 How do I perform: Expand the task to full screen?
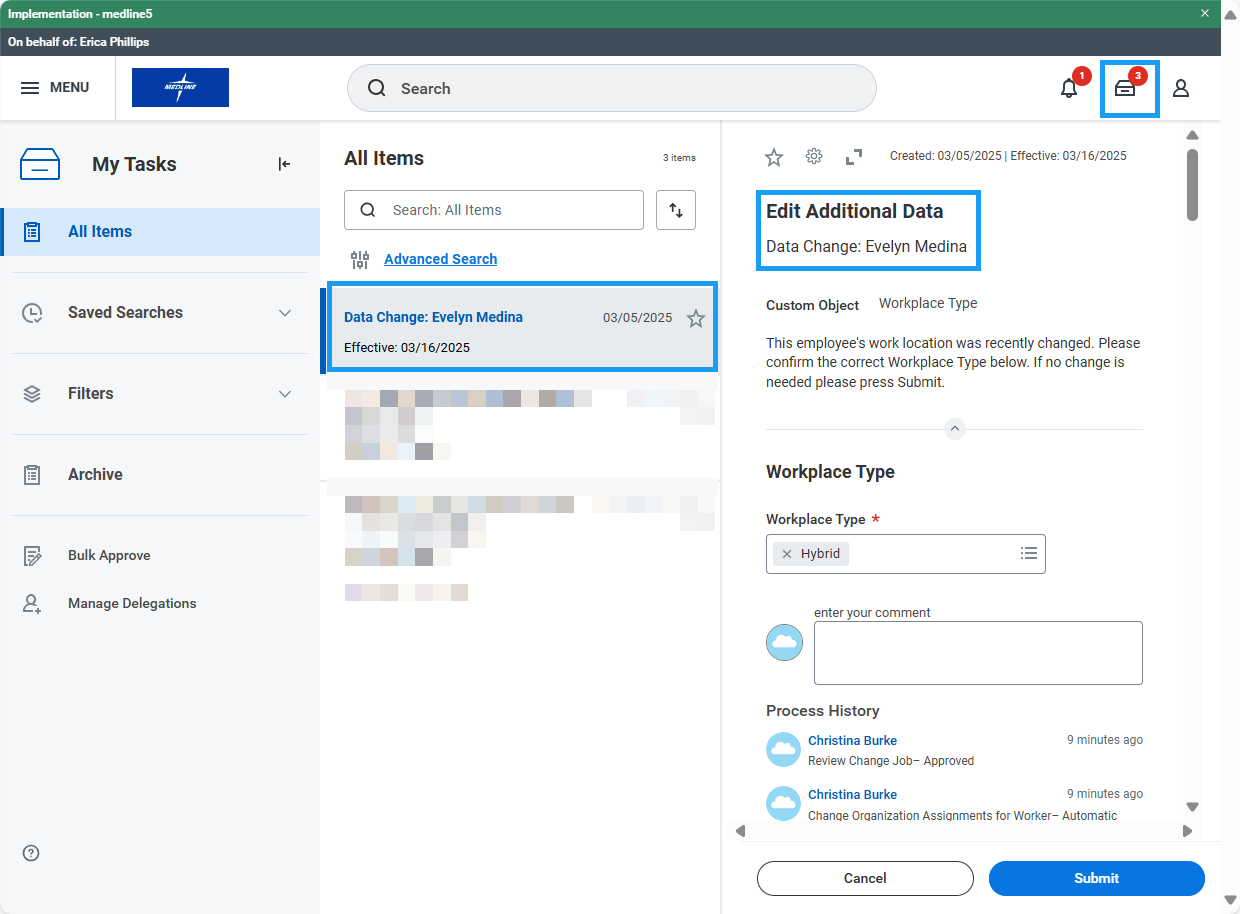[x=854, y=156]
